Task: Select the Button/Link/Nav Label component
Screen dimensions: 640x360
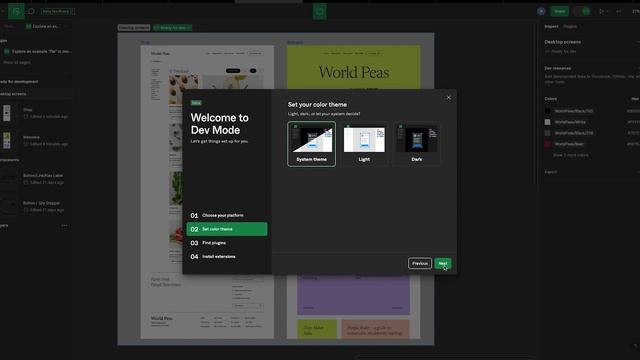Action: (36, 179)
